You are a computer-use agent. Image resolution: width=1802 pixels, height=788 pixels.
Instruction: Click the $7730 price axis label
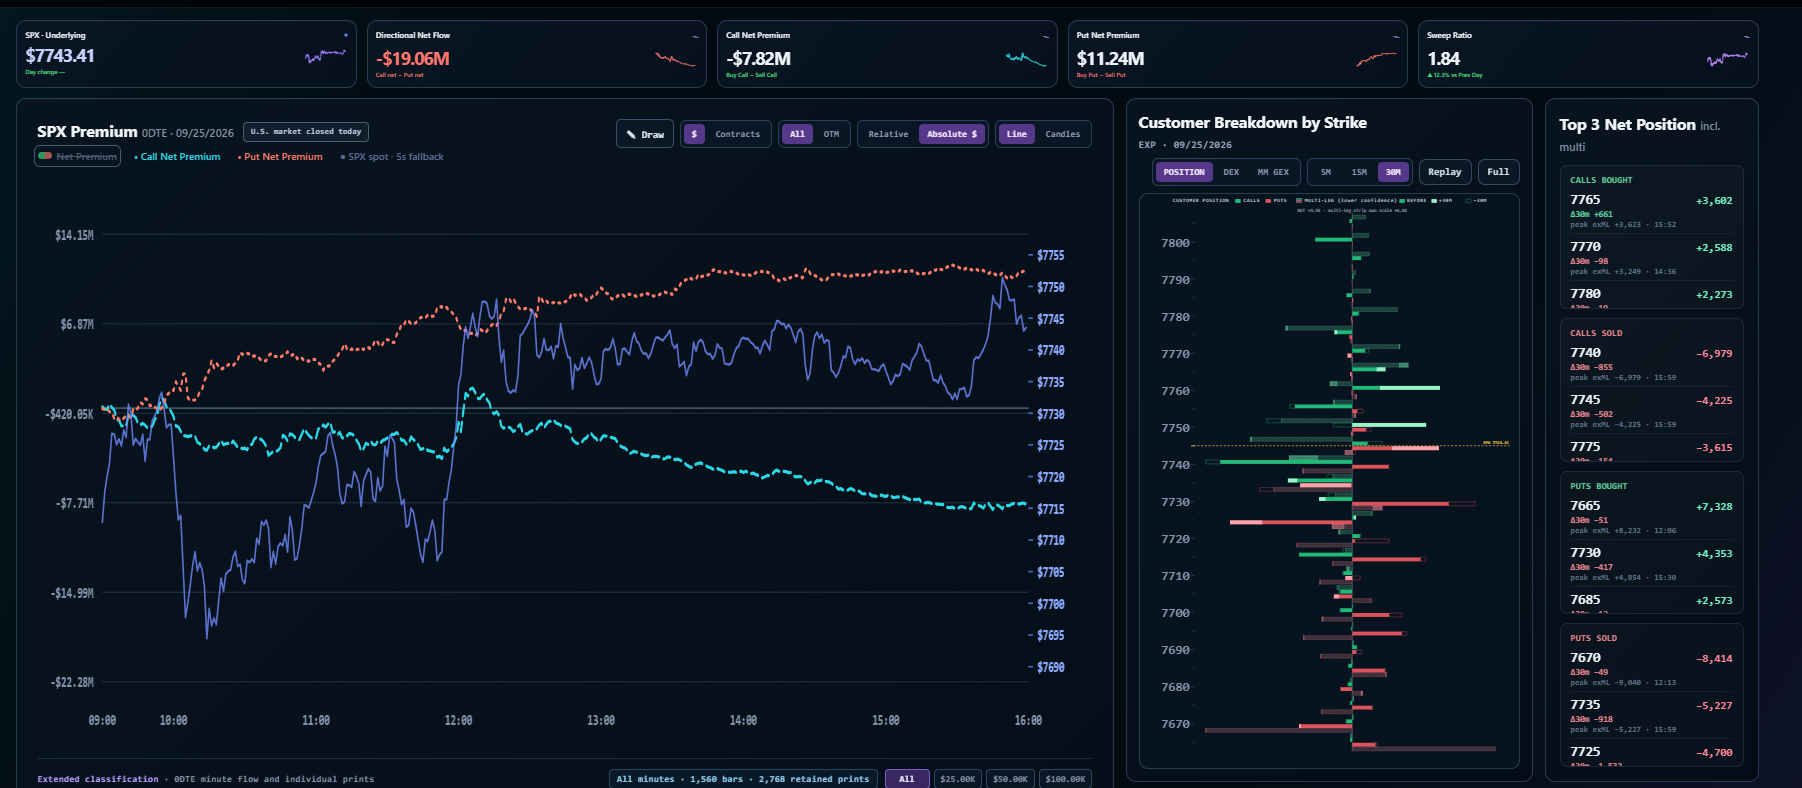(x=1050, y=414)
